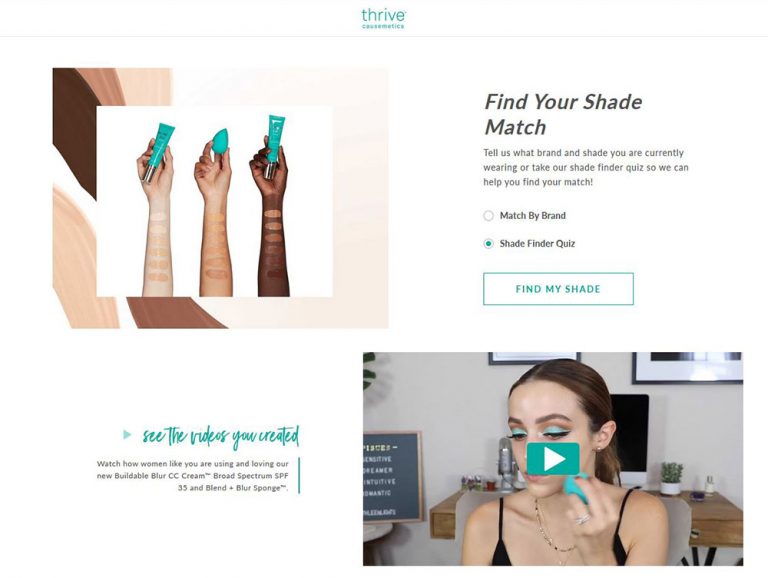Click the Match By Brand label text
The height and width of the screenshot is (578, 768).
click(x=532, y=216)
